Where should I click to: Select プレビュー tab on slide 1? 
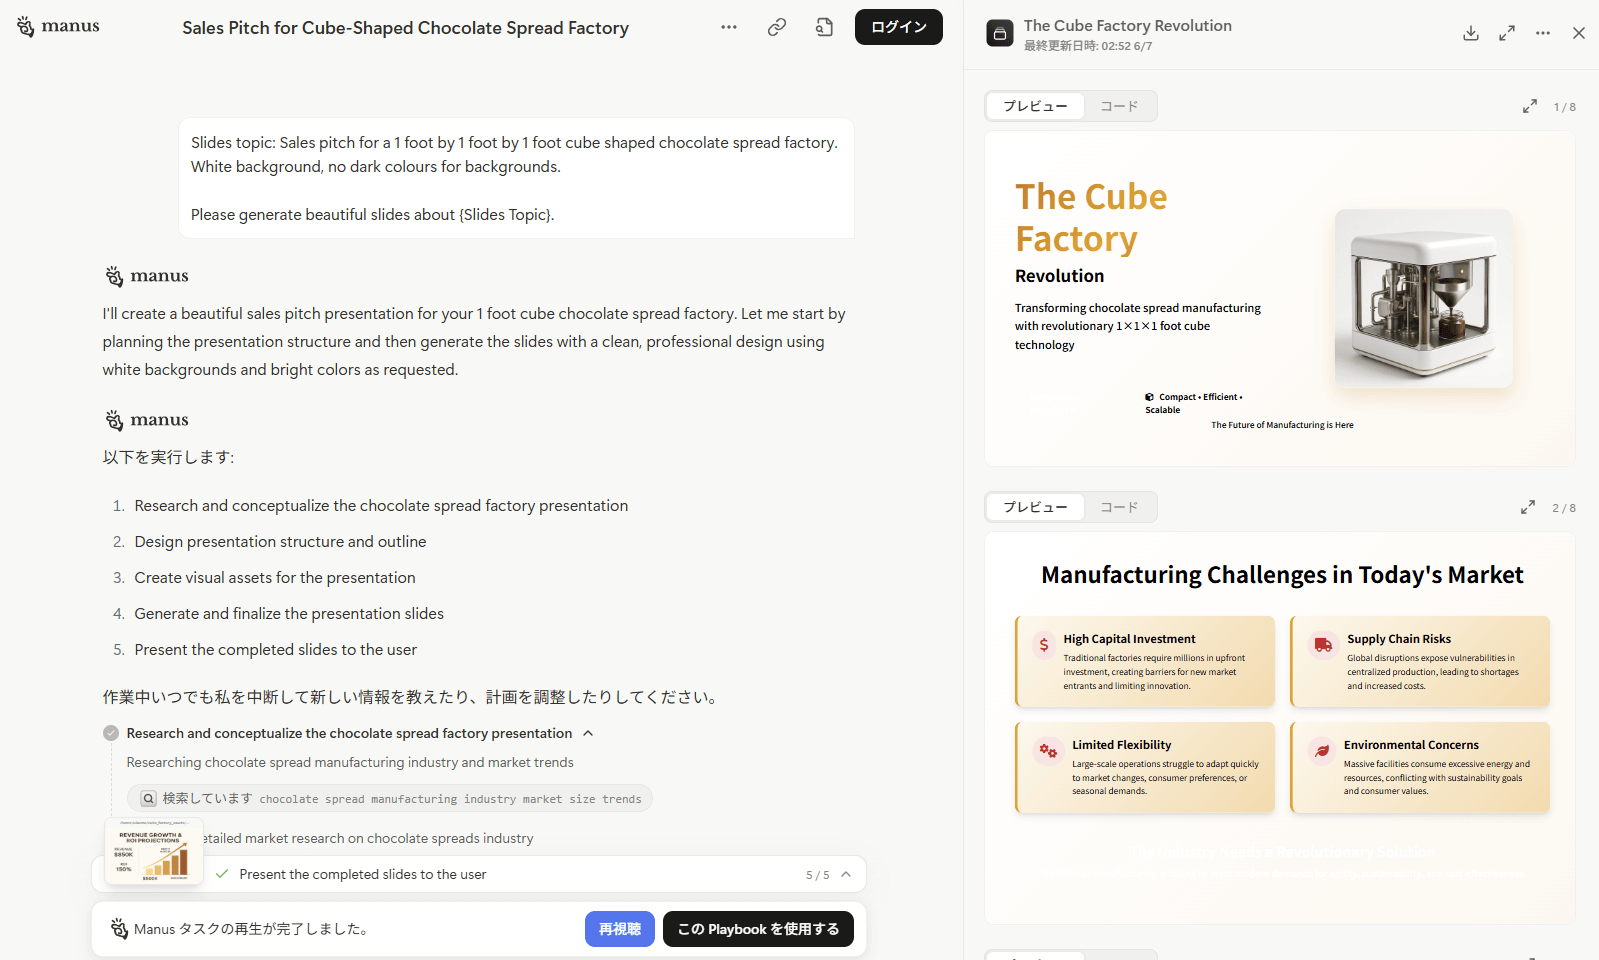1035,106
